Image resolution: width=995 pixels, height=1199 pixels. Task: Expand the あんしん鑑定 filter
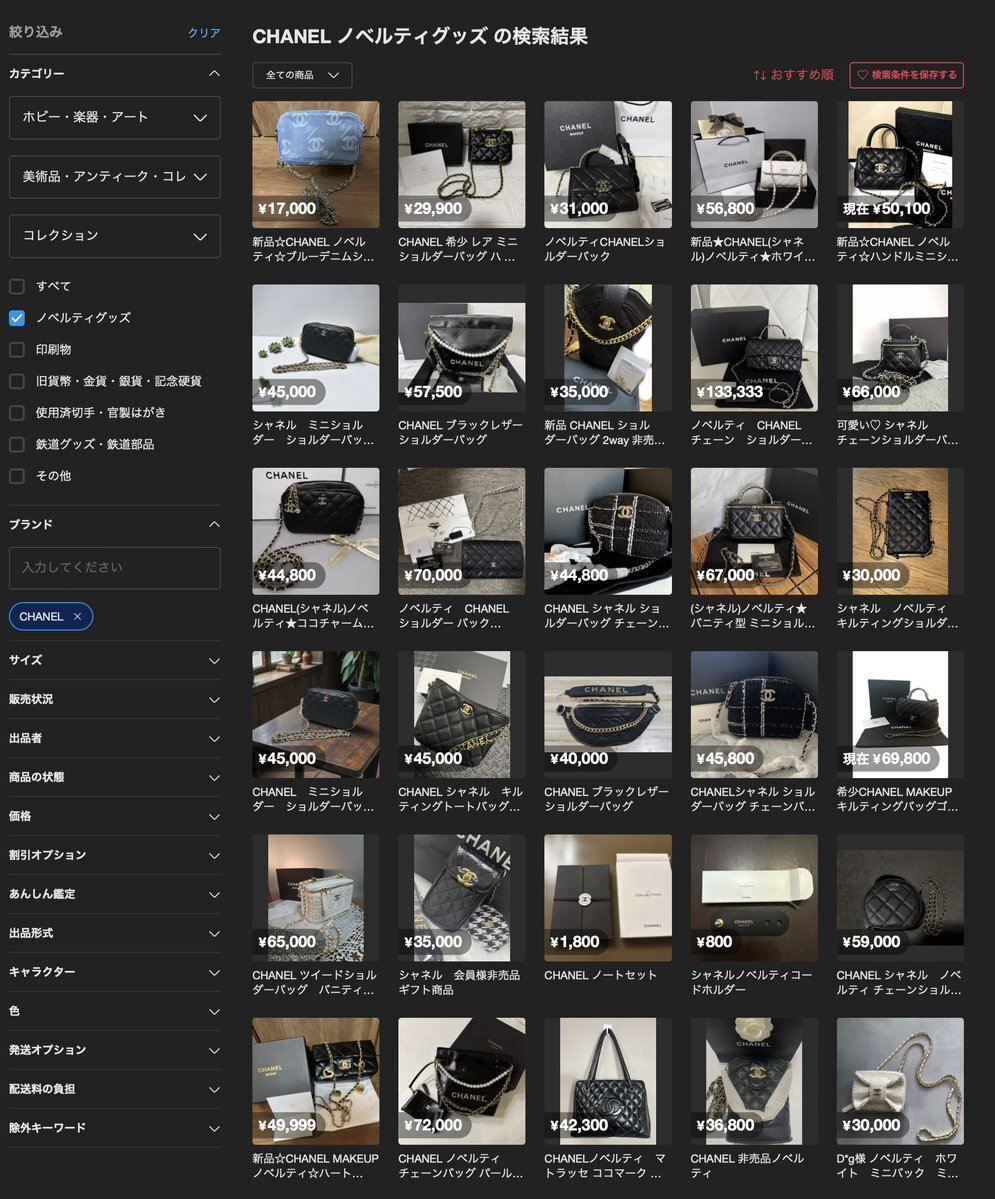(115, 894)
